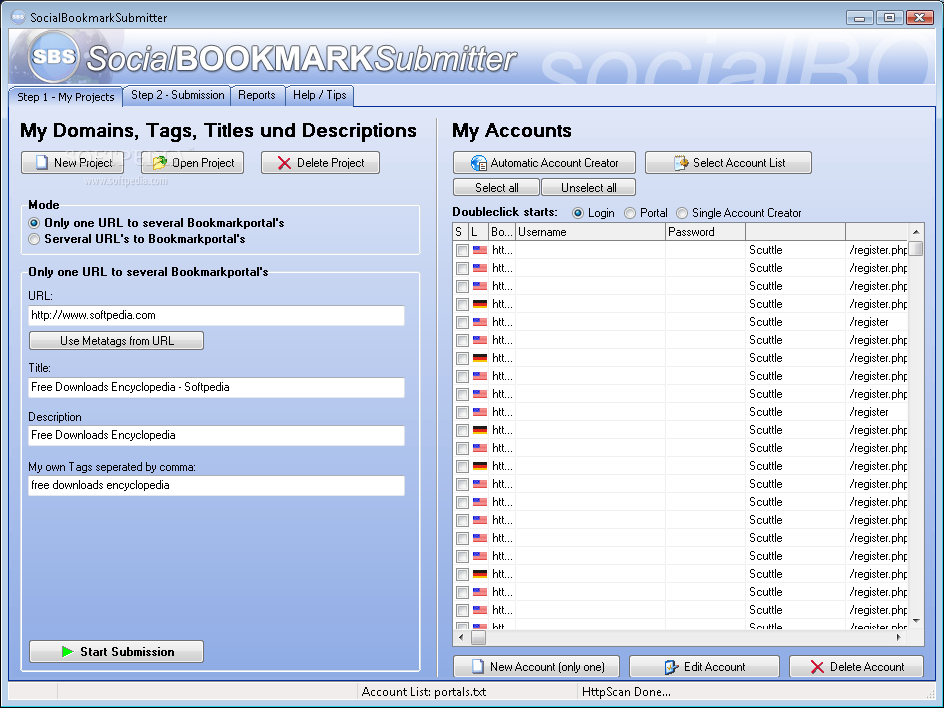This screenshot has height=708, width=944.
Task: Click the accounts list horizontal scrollbar thumb
Action: point(478,637)
